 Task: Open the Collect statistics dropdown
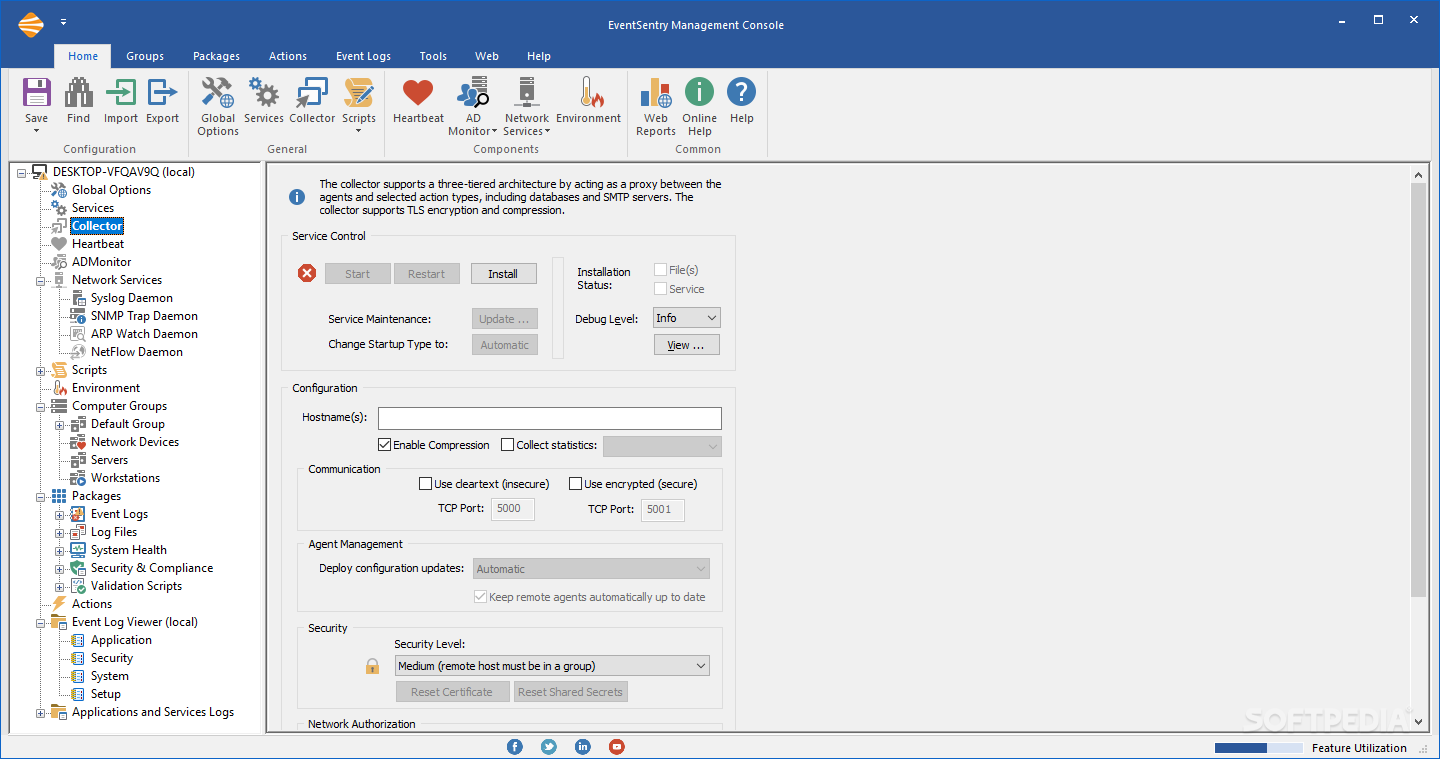pyautogui.click(x=662, y=446)
